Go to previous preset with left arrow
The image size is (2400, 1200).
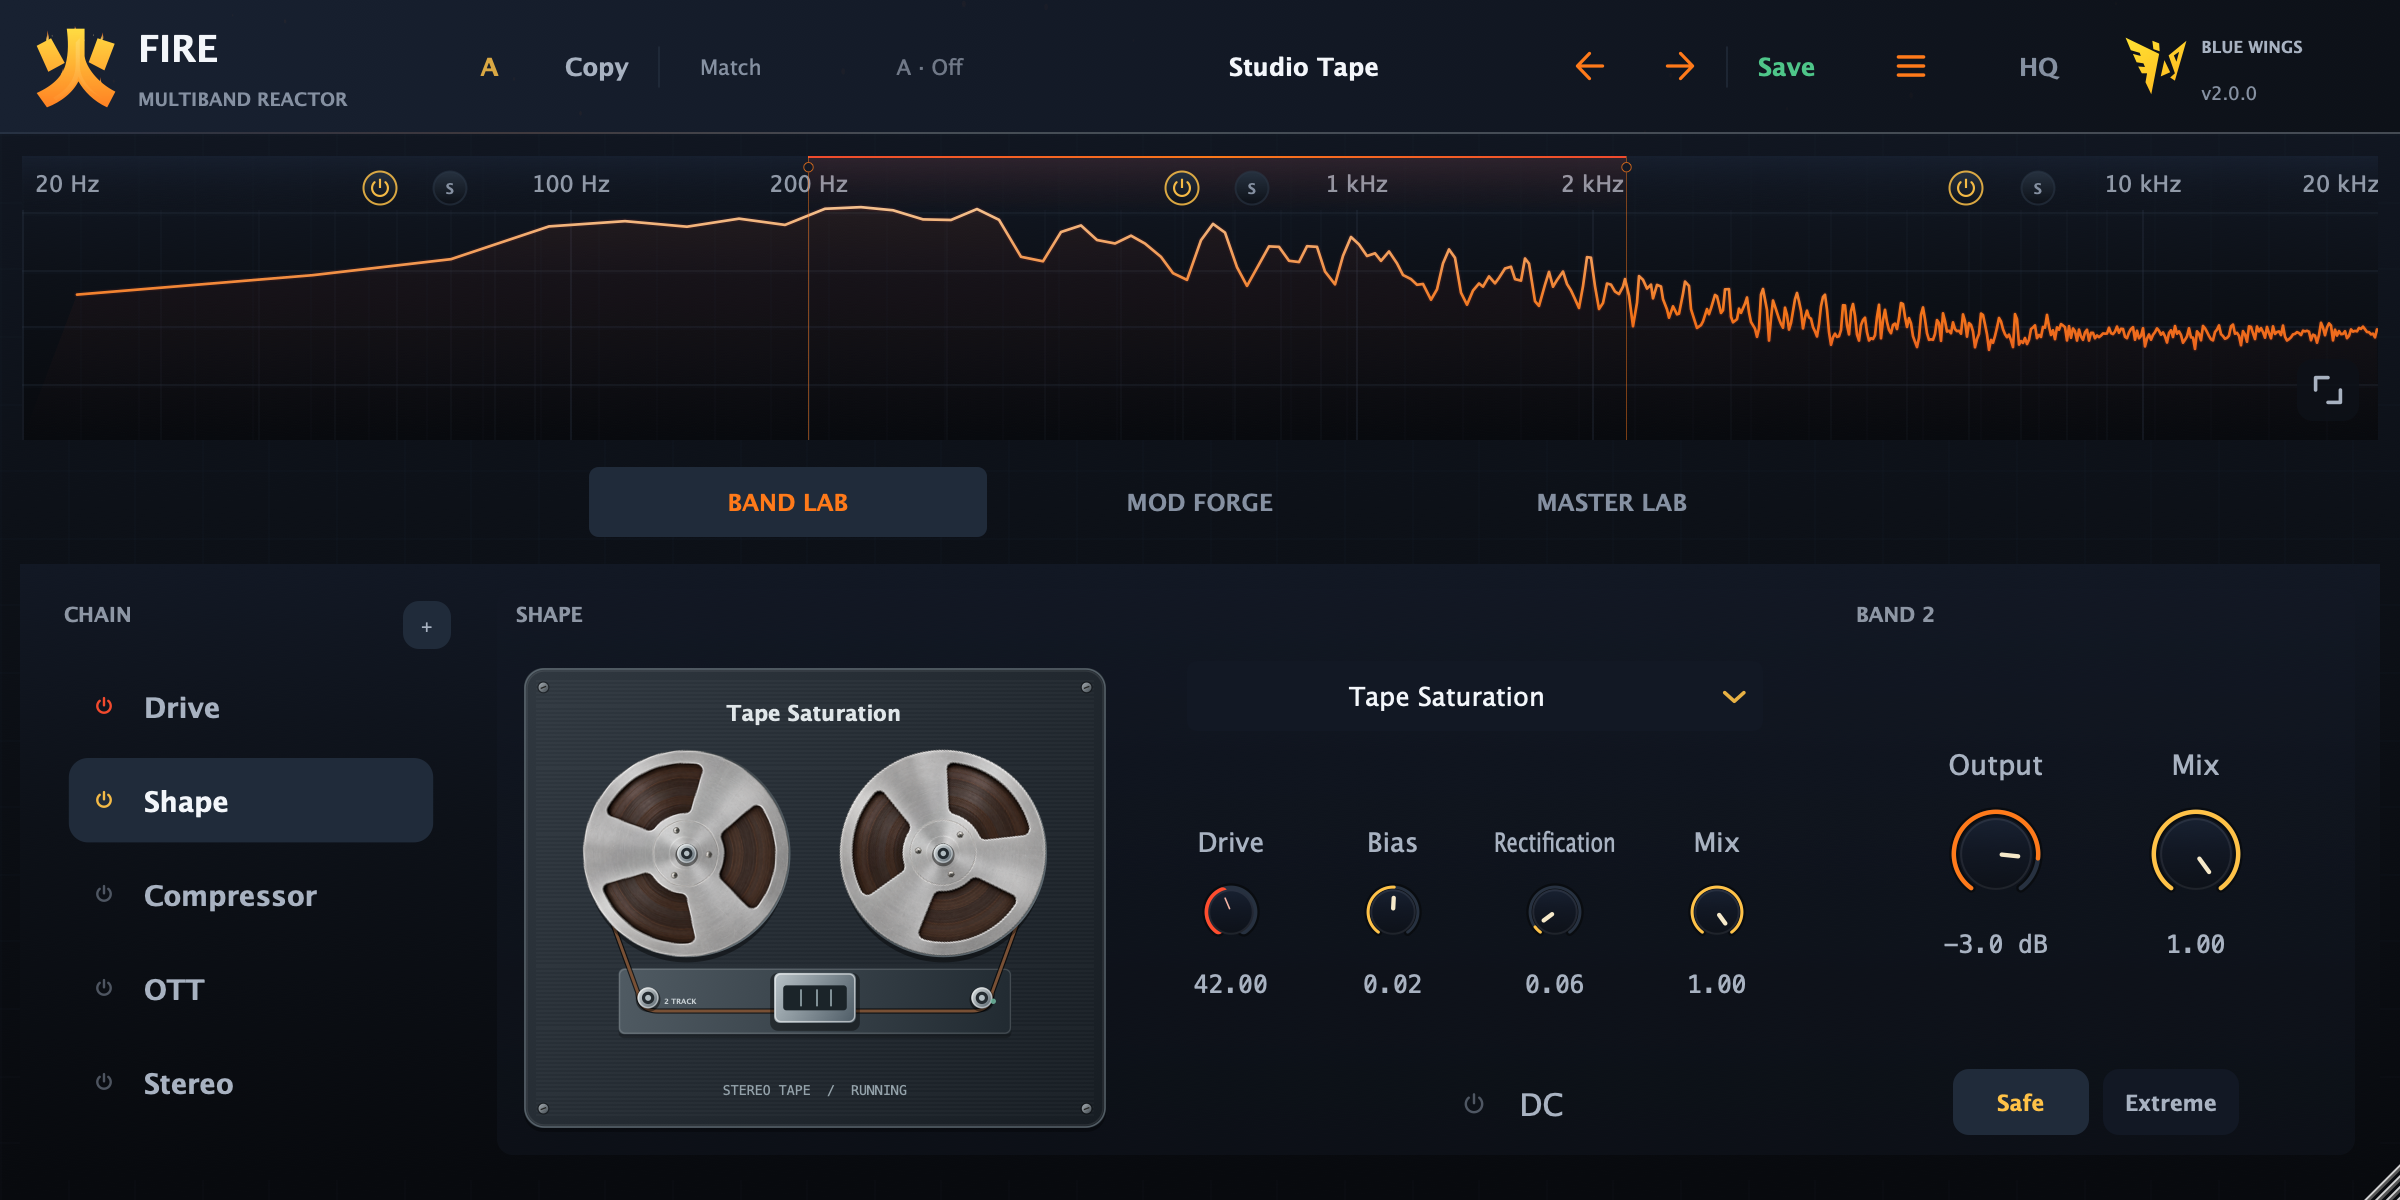(x=1589, y=67)
